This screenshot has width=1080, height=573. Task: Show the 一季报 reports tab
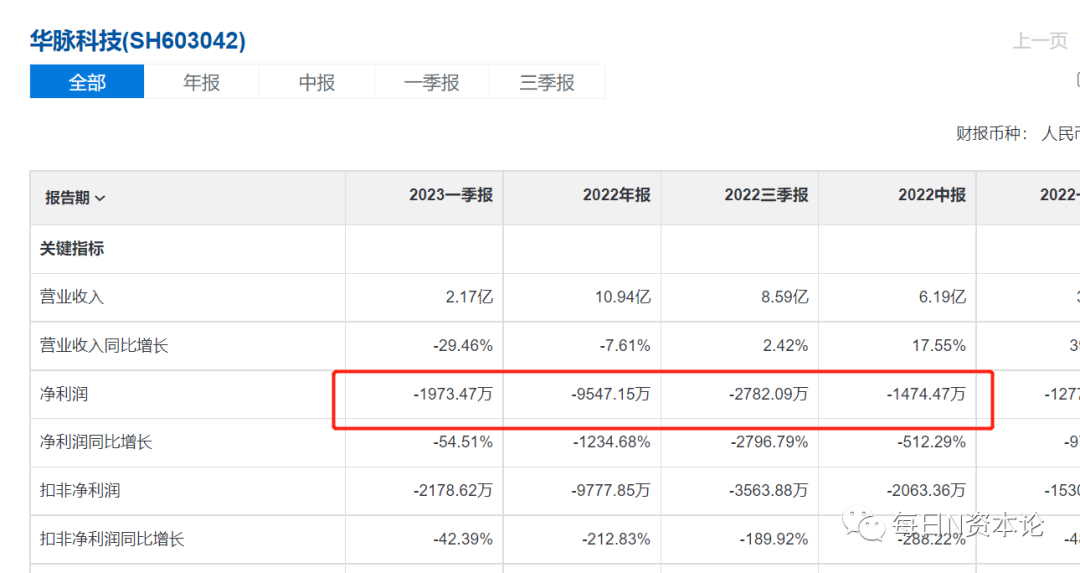point(431,82)
